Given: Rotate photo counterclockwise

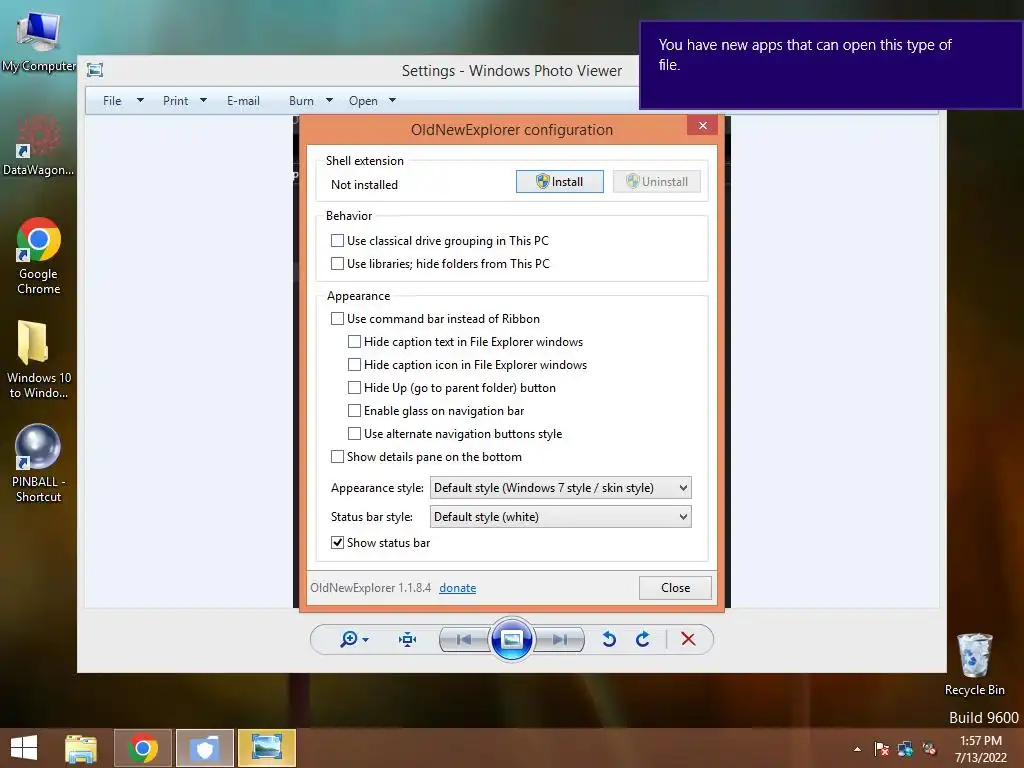Looking at the screenshot, I should [x=609, y=639].
